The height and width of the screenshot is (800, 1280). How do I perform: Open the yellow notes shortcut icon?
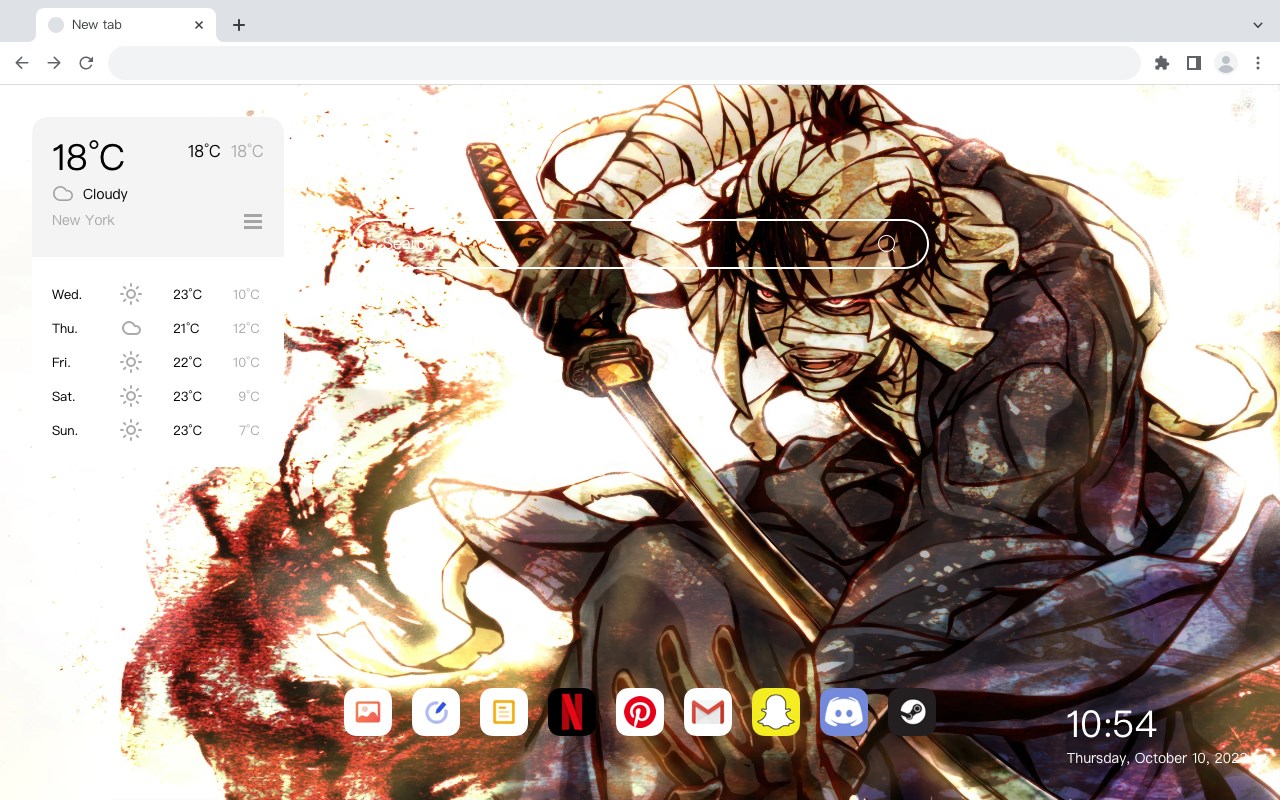click(504, 712)
